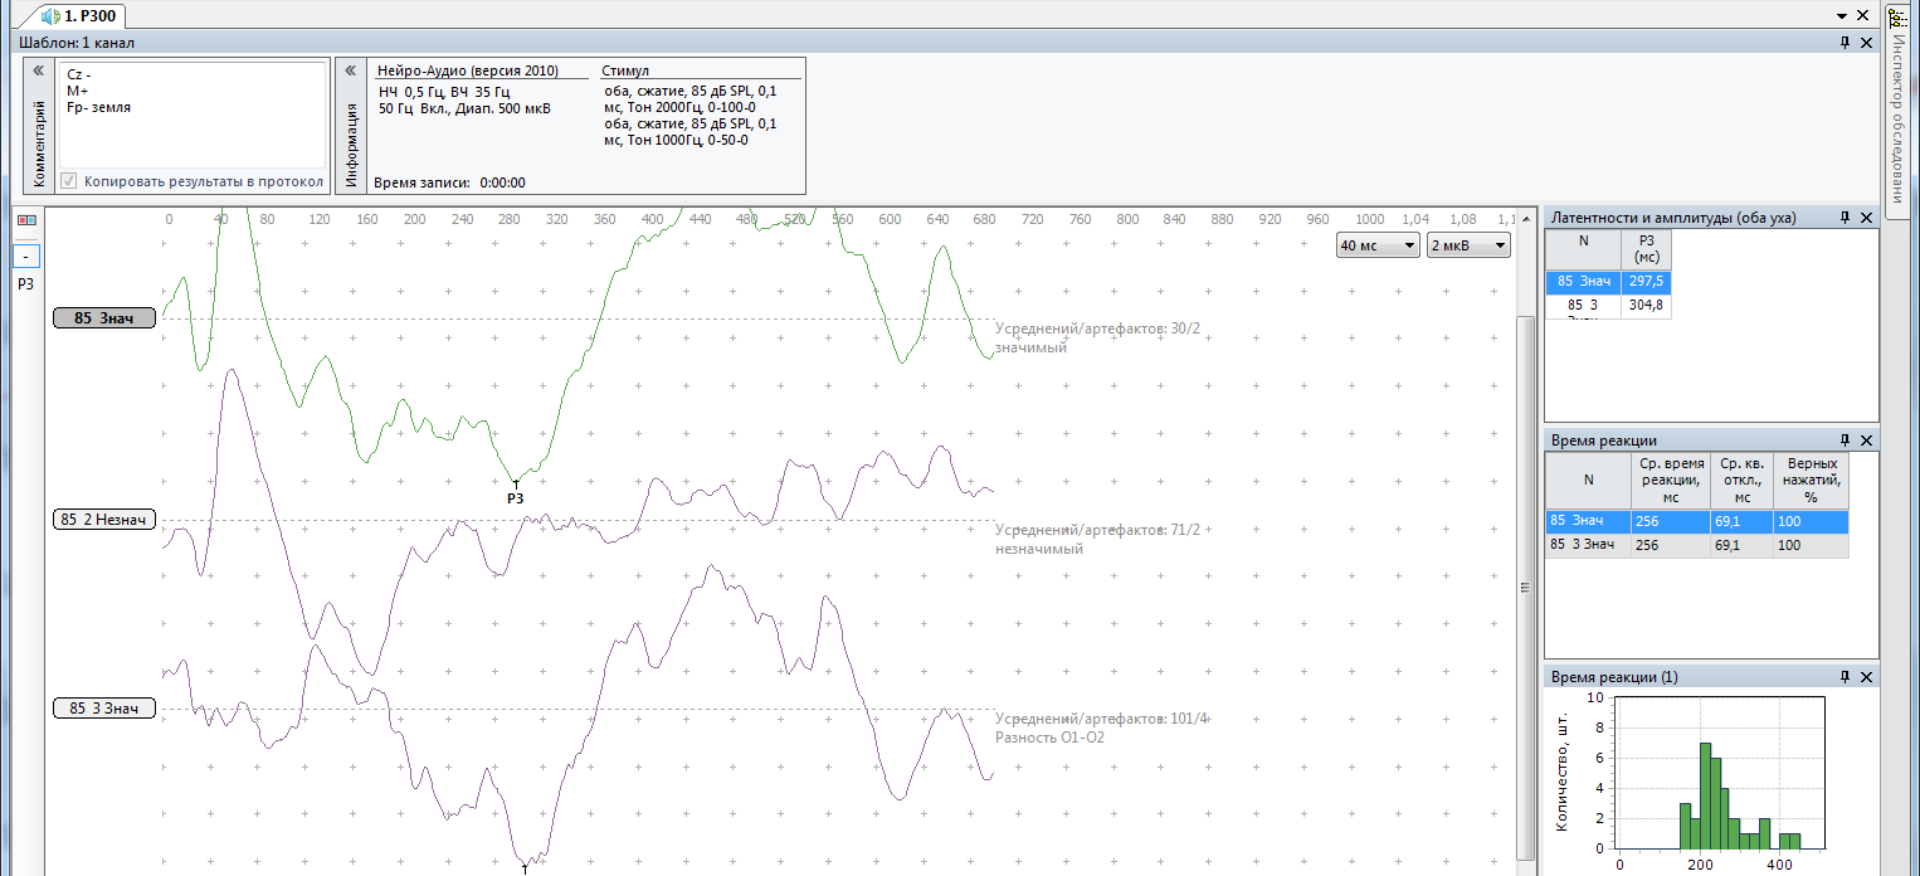Image resolution: width=1920 pixels, height=876 pixels.
Task: Click the colored channel display icon
Action: point(27,220)
